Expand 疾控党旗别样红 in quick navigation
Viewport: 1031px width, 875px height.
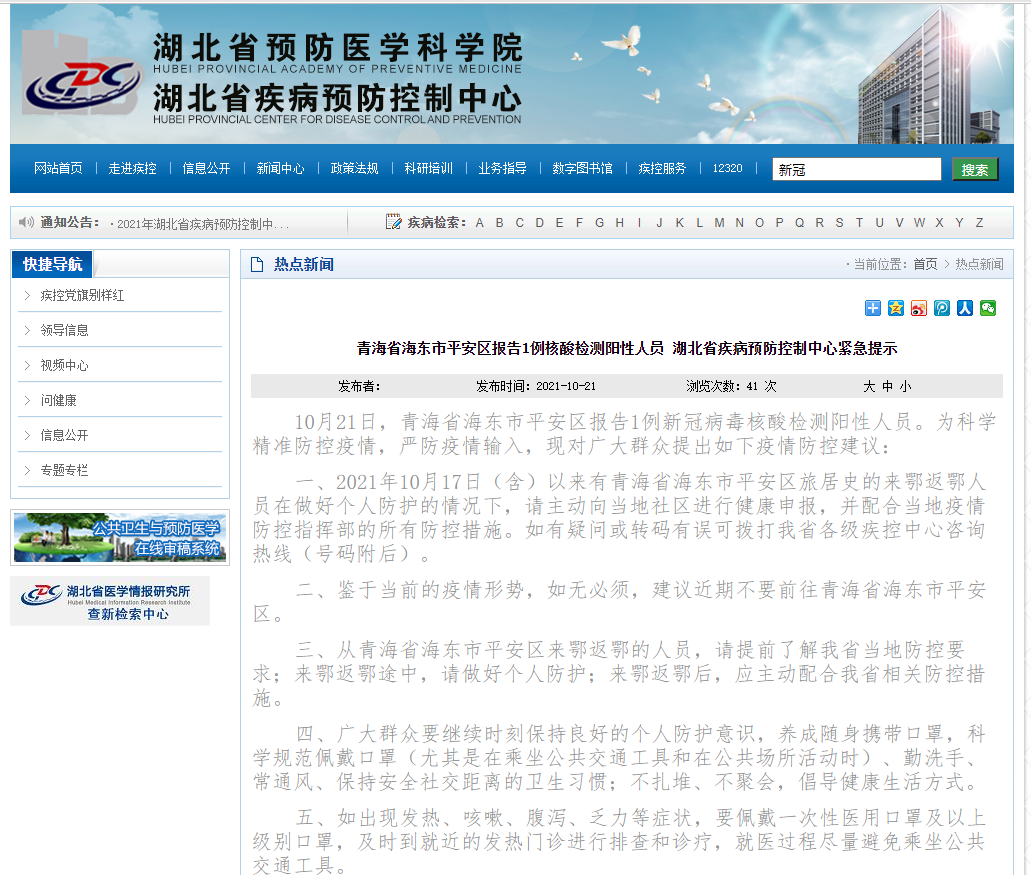click(82, 296)
